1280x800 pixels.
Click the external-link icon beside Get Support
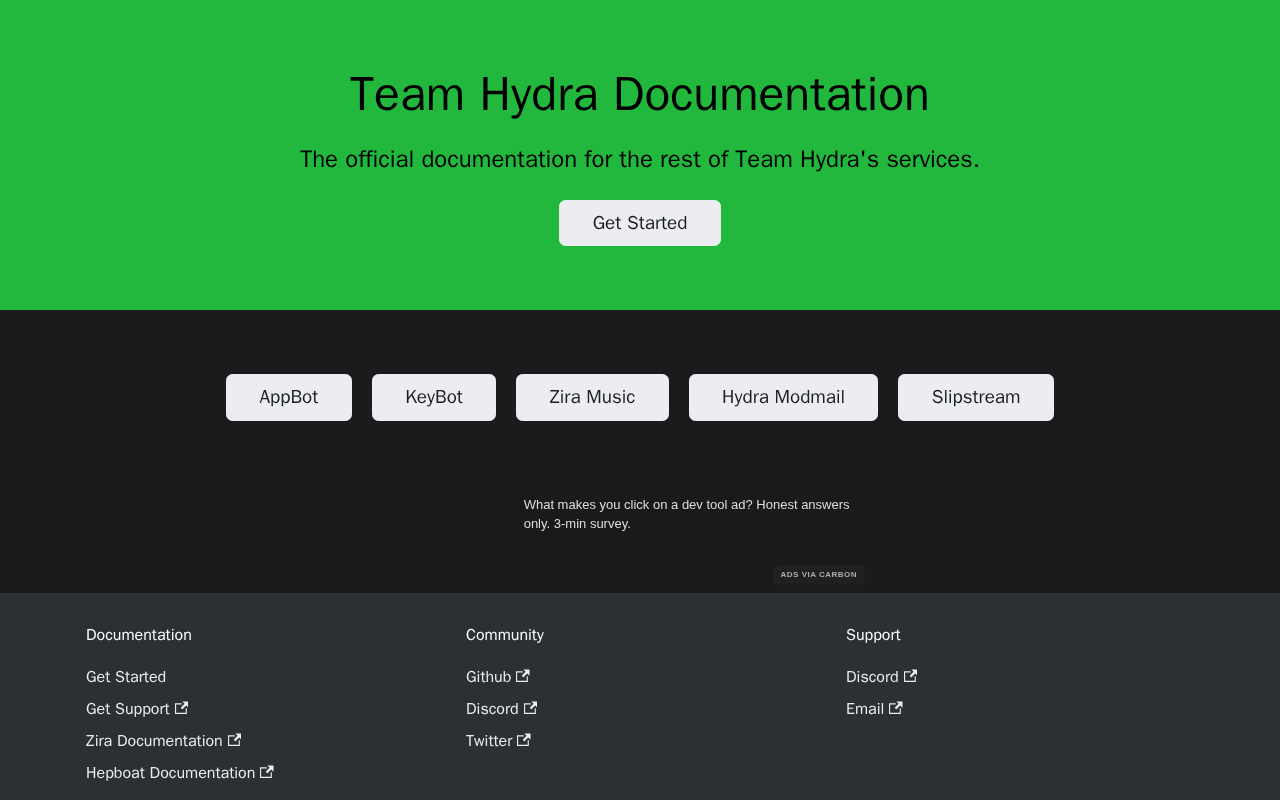tap(181, 708)
